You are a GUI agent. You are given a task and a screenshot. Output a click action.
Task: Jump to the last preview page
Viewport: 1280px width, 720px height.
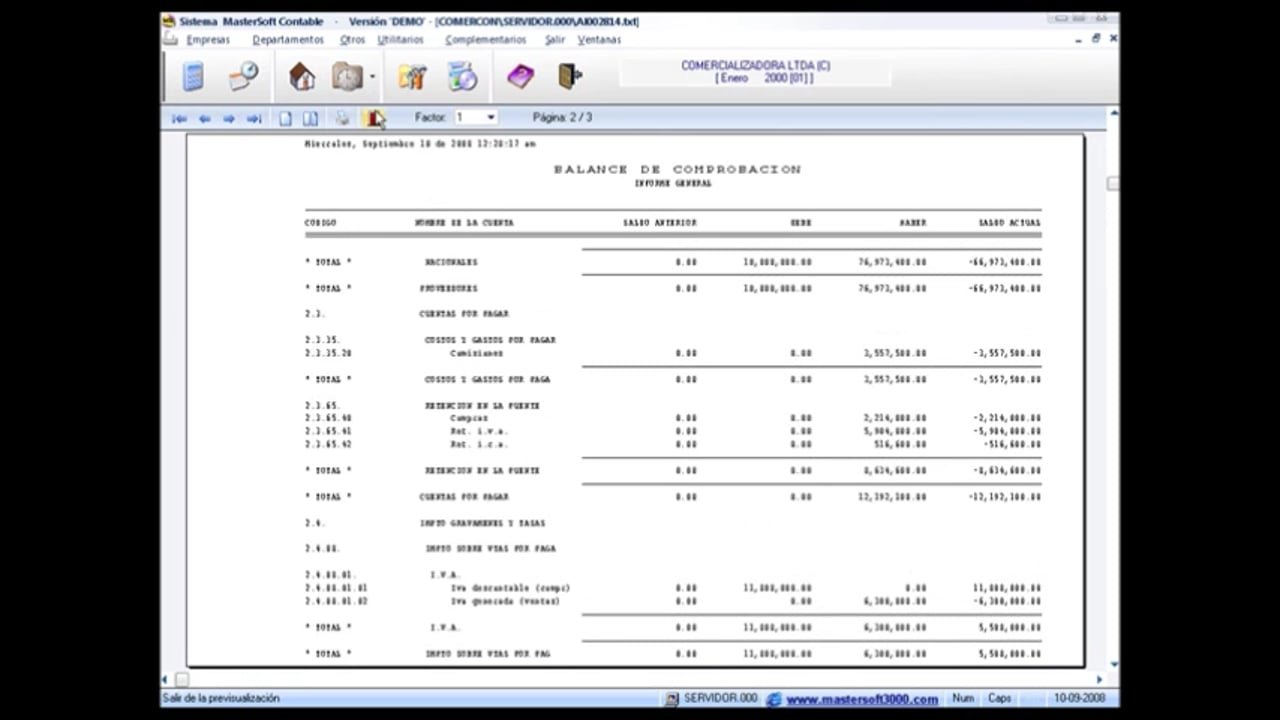[254, 118]
